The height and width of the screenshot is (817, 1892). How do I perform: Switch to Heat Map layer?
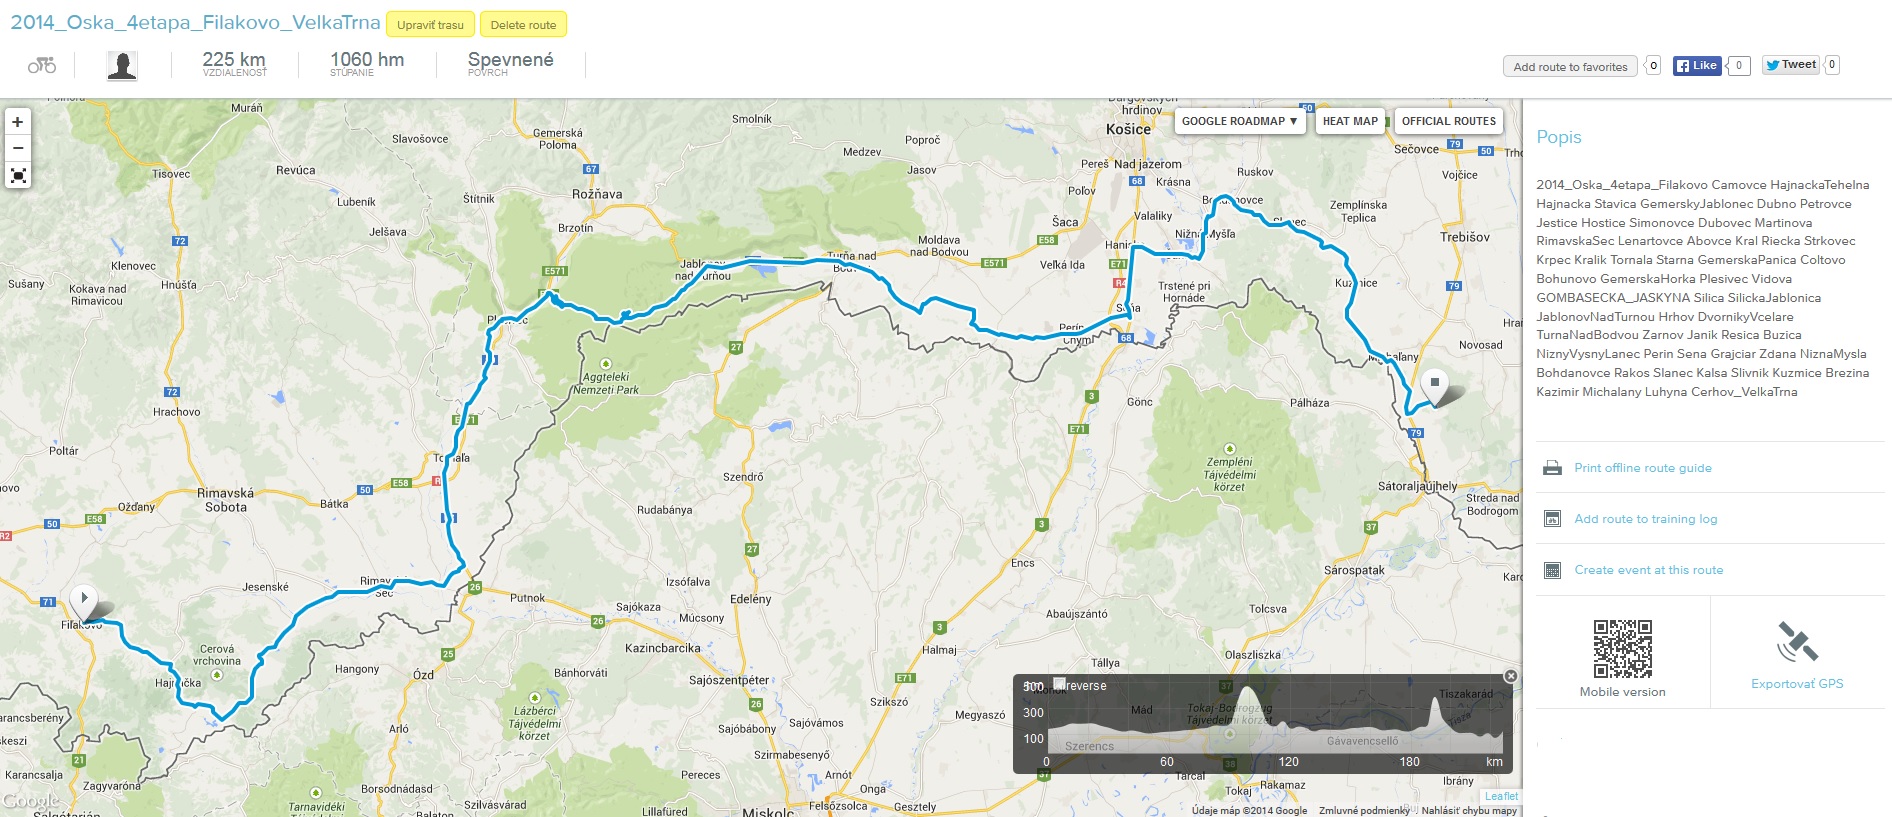[1350, 121]
